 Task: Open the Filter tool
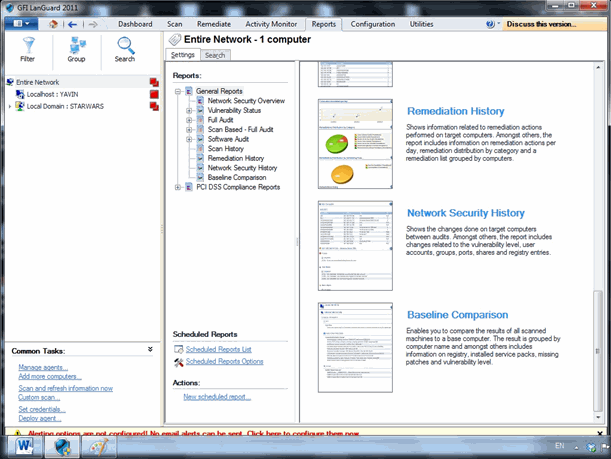[28, 49]
